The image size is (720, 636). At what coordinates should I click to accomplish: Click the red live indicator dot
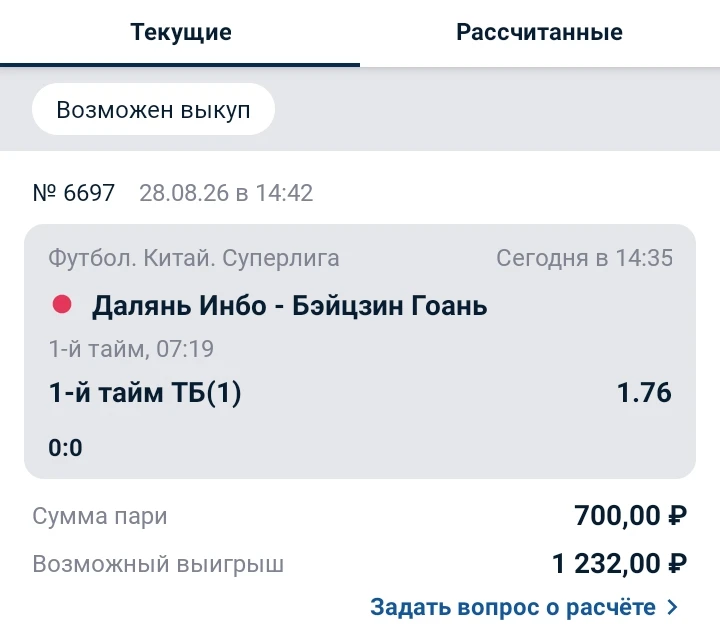click(x=62, y=304)
